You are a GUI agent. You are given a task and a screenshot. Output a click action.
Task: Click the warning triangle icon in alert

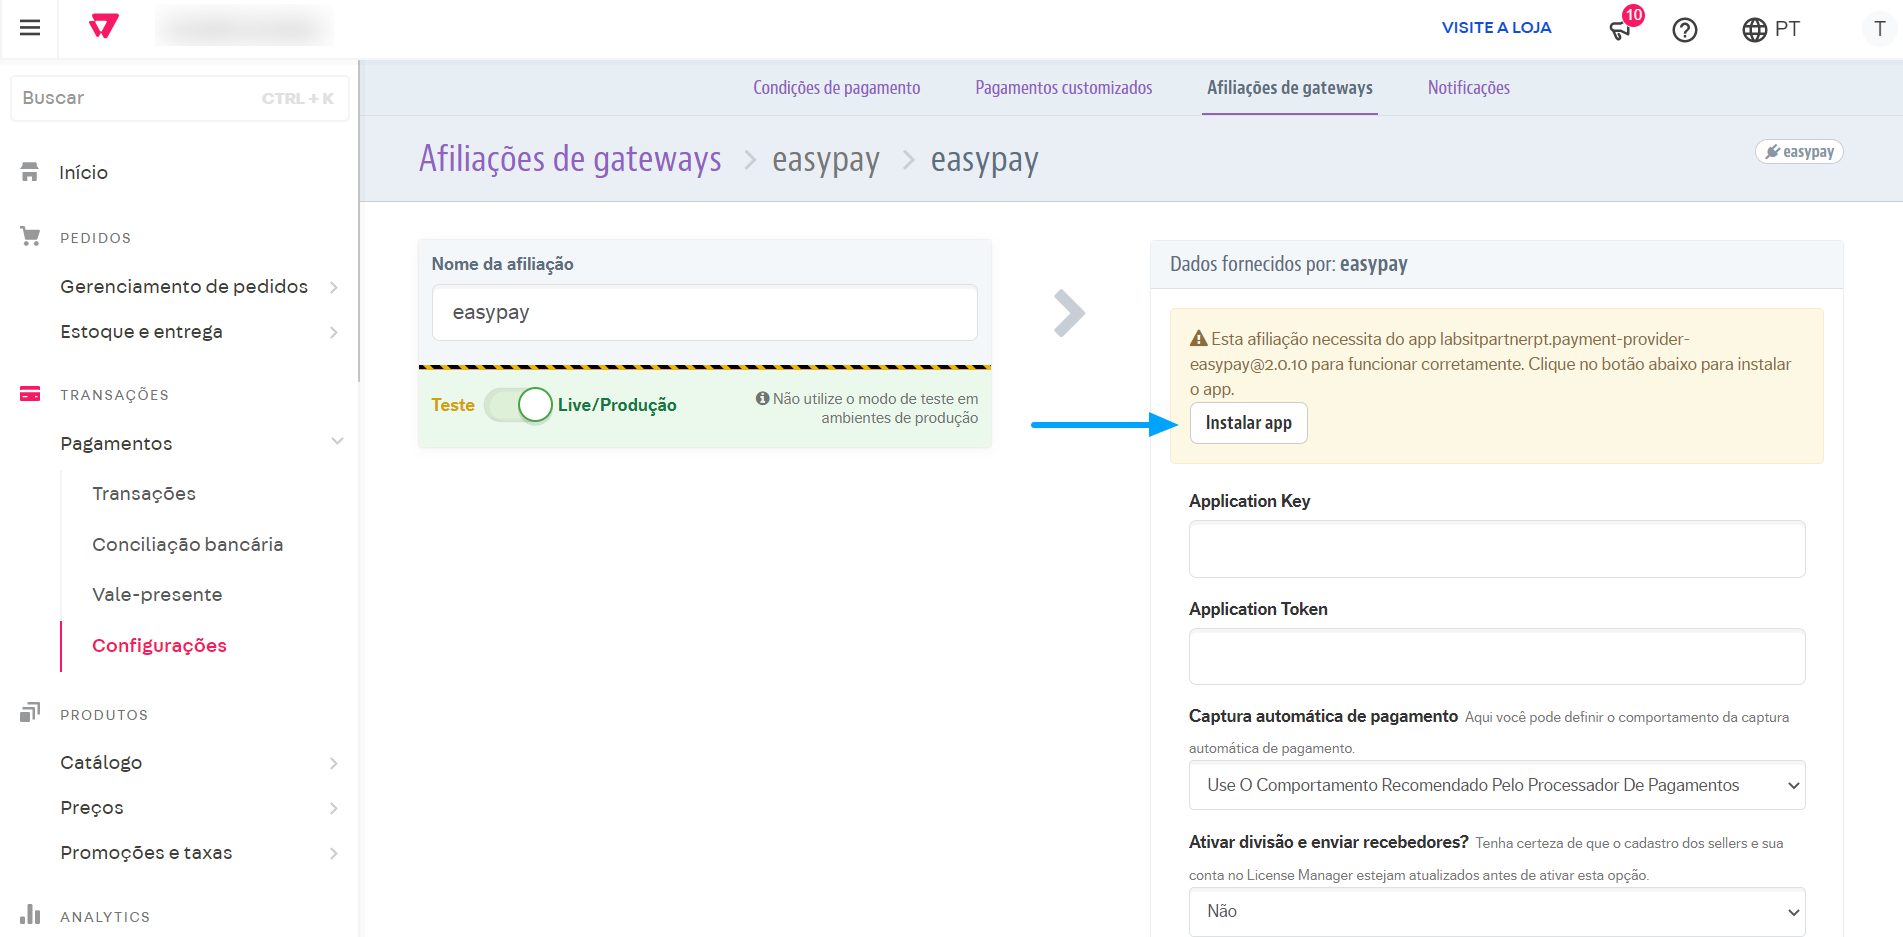click(x=1198, y=339)
